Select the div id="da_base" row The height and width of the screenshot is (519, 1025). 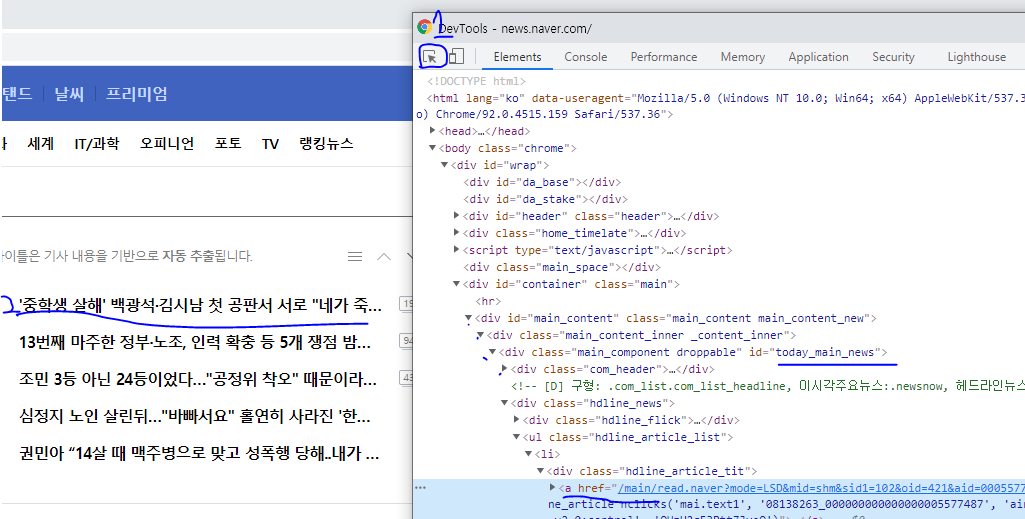[542, 182]
